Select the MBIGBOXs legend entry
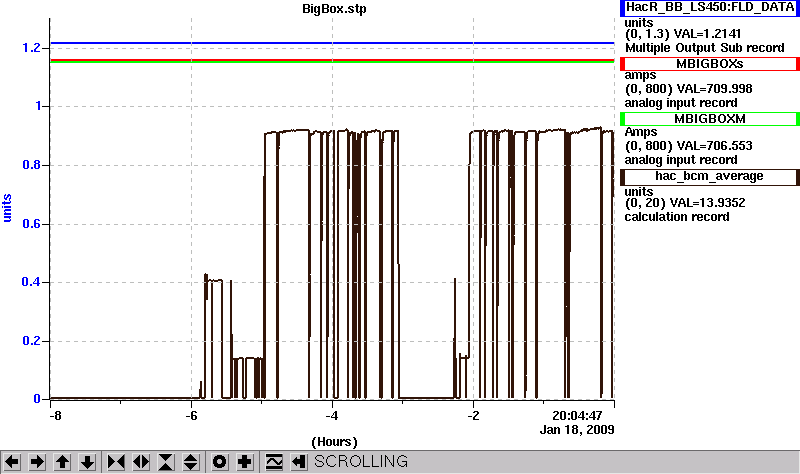 point(710,64)
